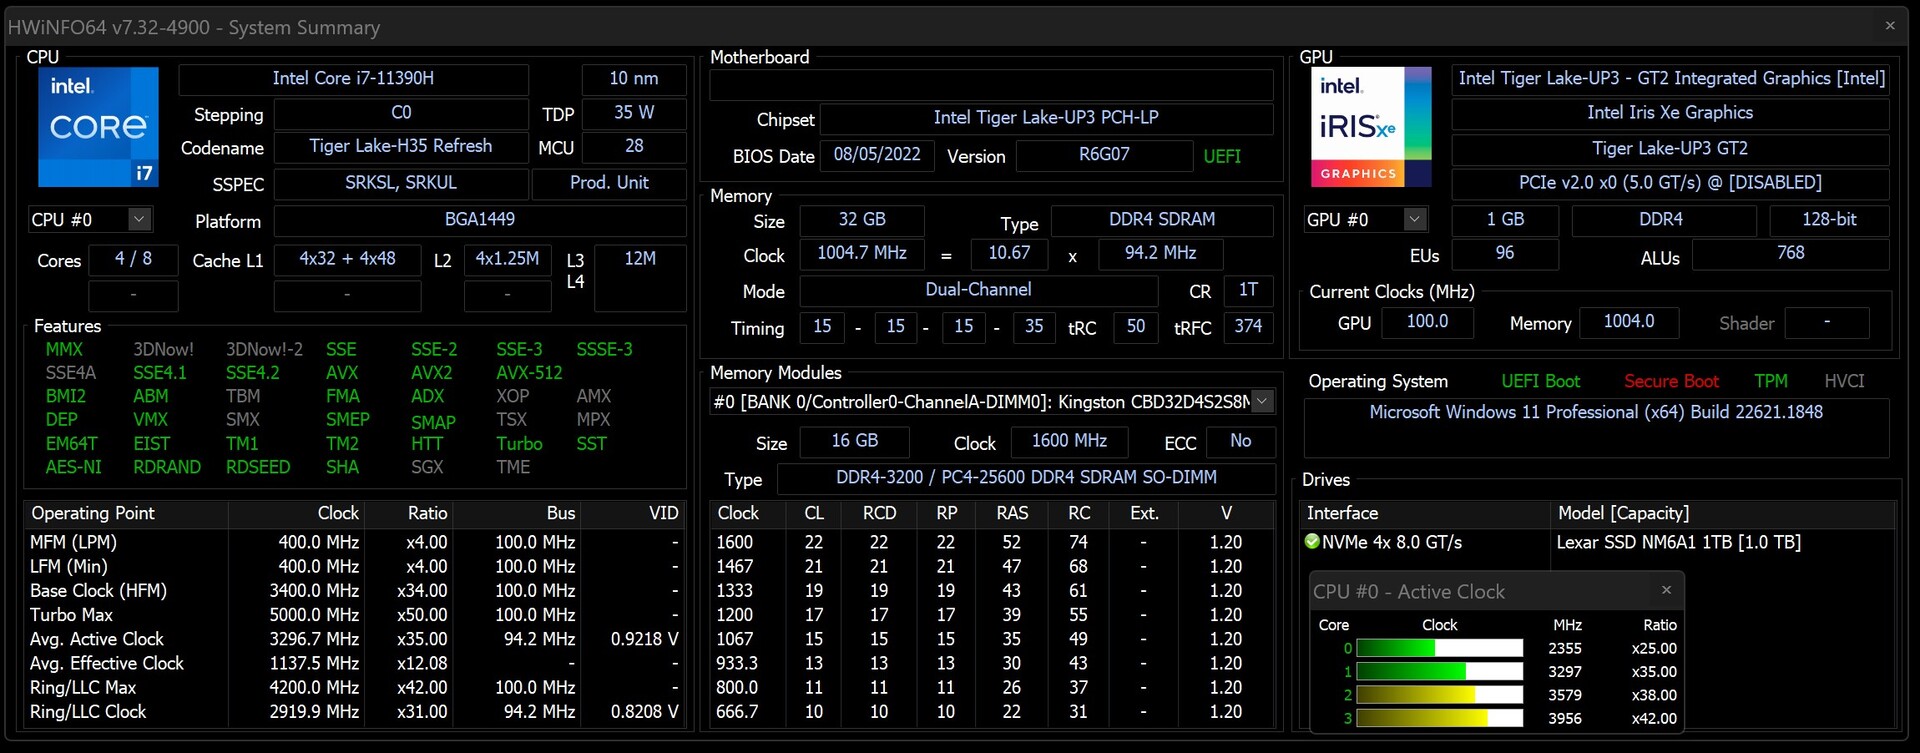Click the GPU current clock 100.0 value
This screenshot has width=1920, height=753.
pyautogui.click(x=1427, y=322)
